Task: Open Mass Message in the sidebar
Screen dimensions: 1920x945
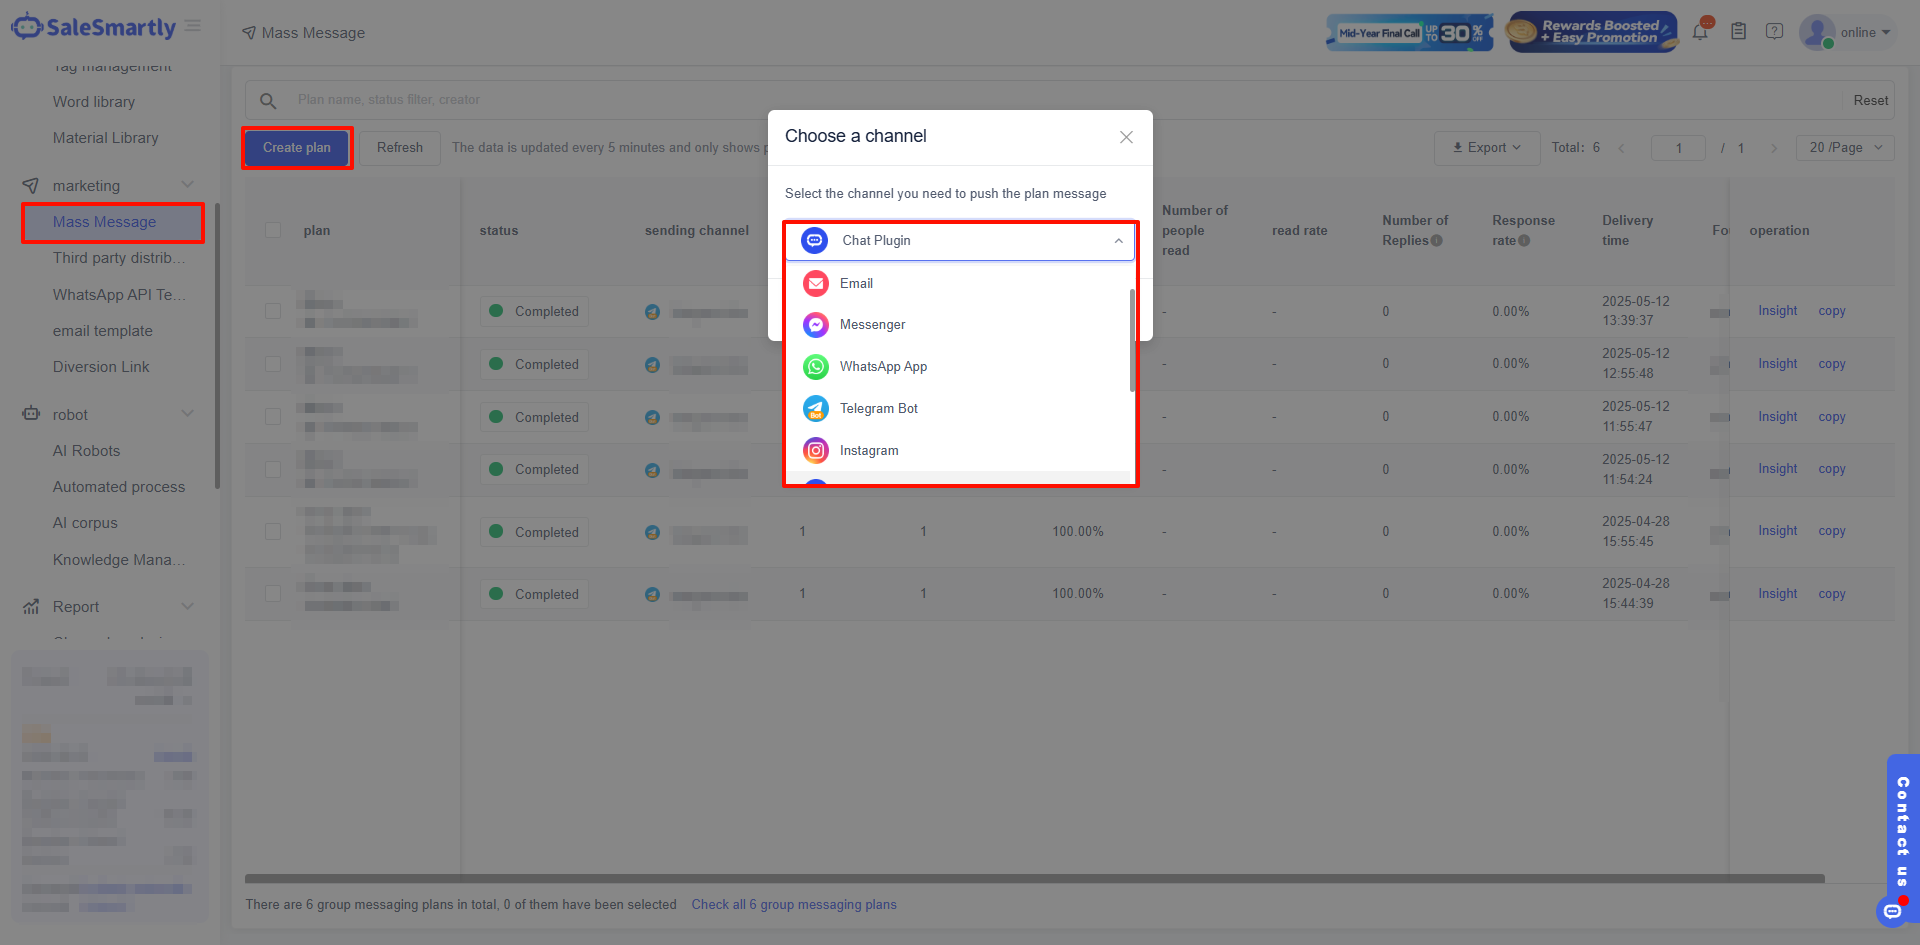Action: (x=105, y=222)
